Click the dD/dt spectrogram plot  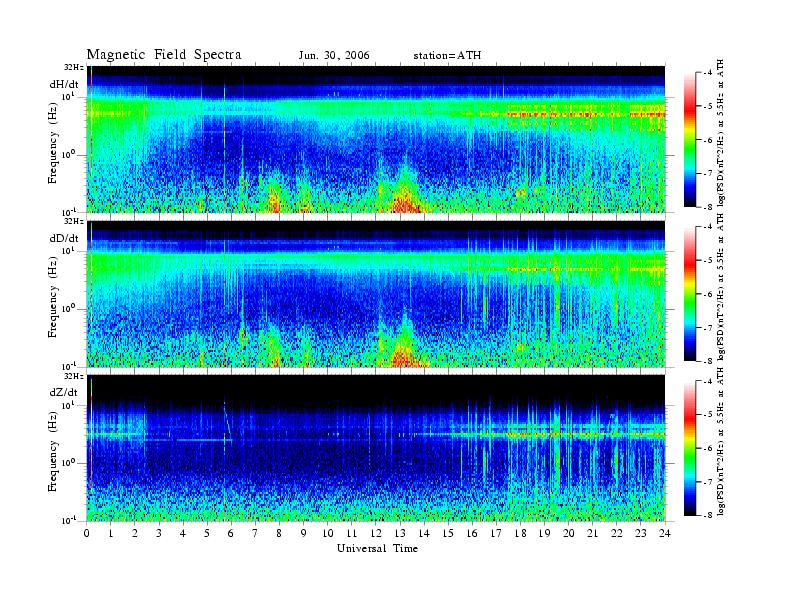point(376,294)
